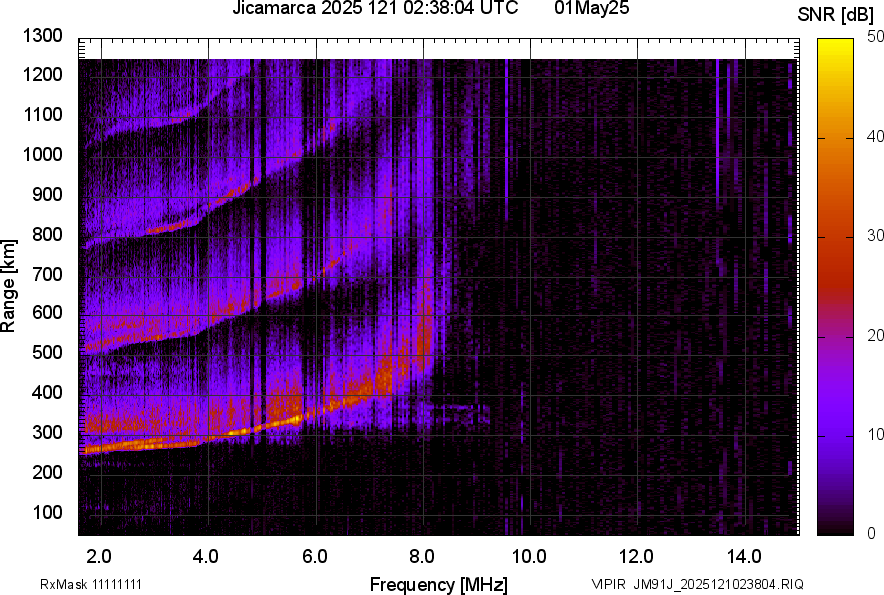The width and height of the screenshot is (884, 595).
Task: Click the 'SNR [dB]' colorbar title
Action: (x=835, y=15)
